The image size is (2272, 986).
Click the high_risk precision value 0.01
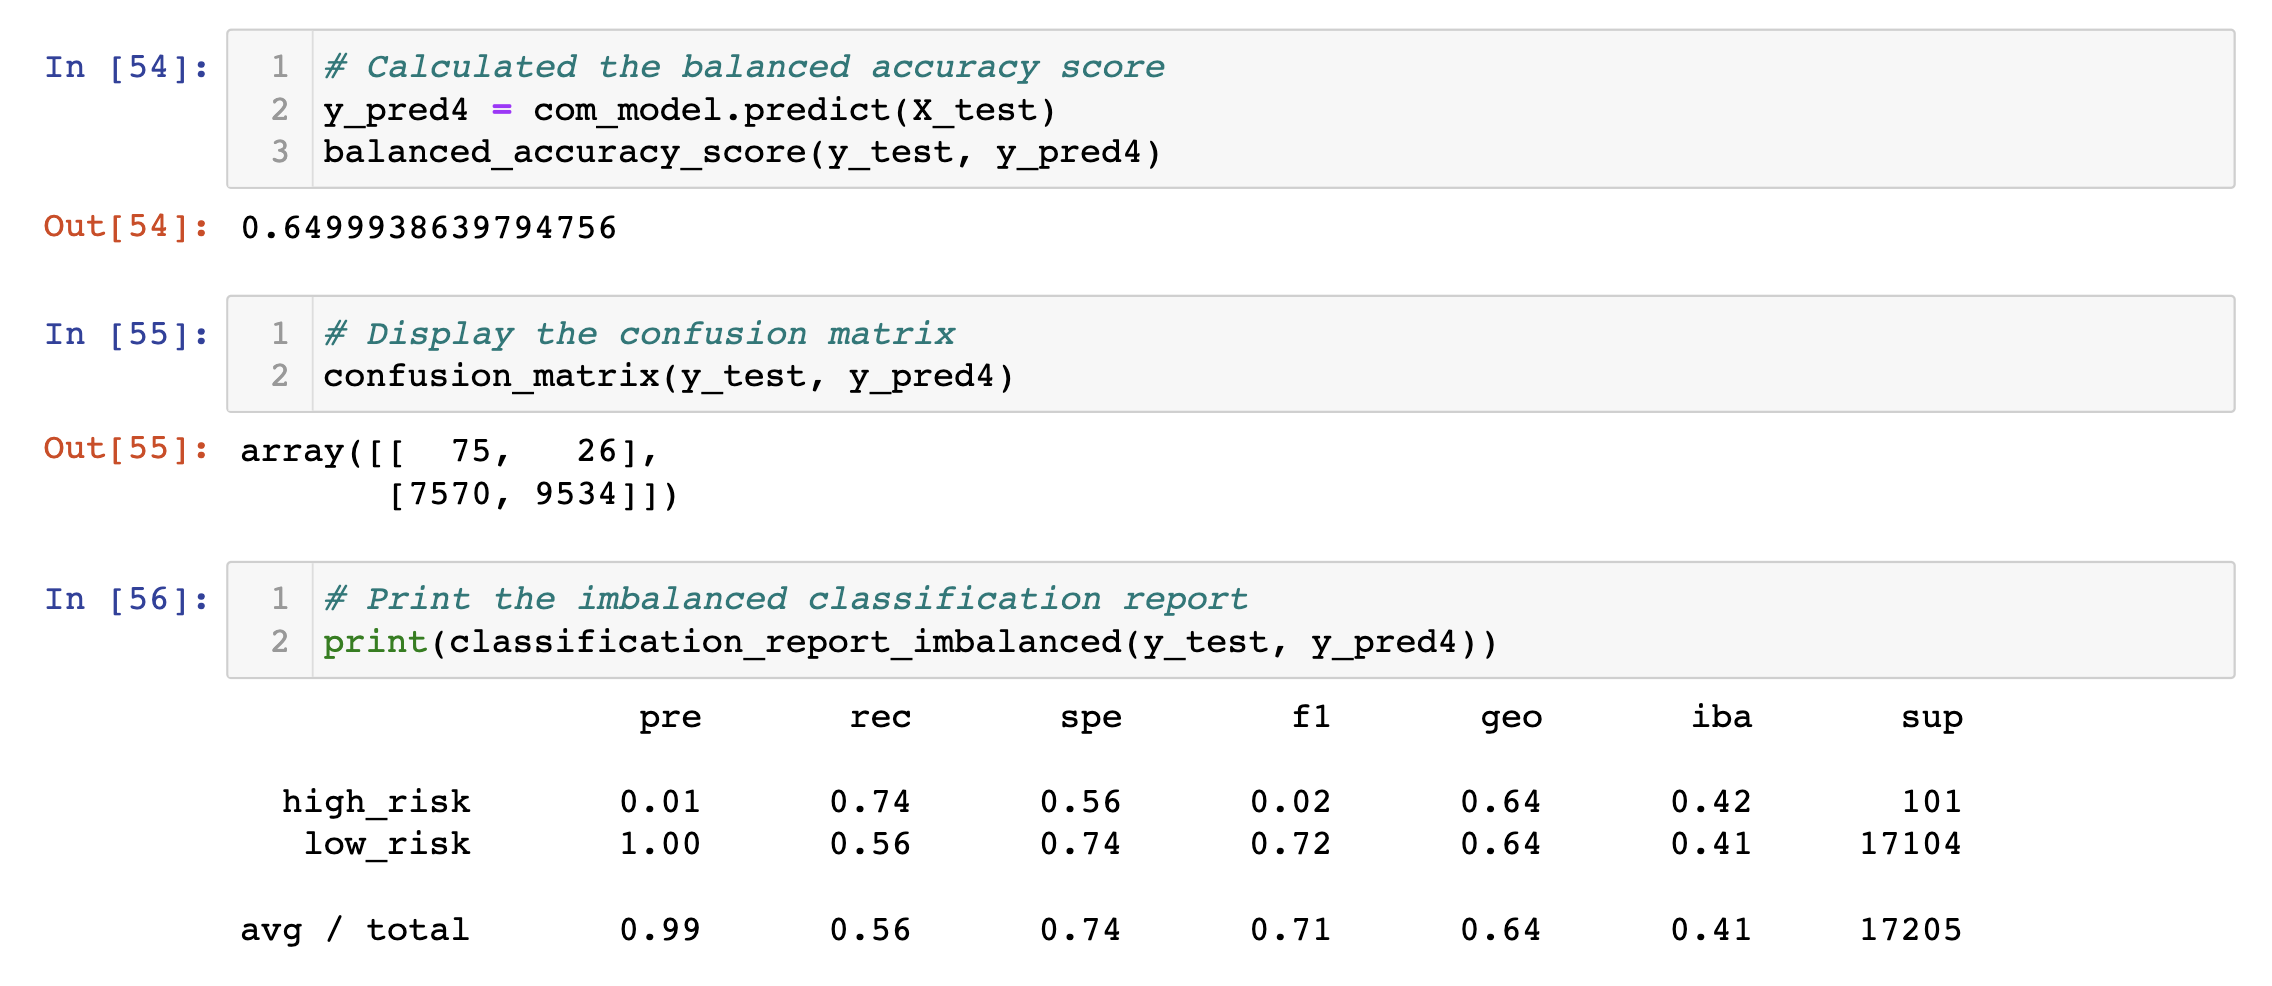(660, 802)
